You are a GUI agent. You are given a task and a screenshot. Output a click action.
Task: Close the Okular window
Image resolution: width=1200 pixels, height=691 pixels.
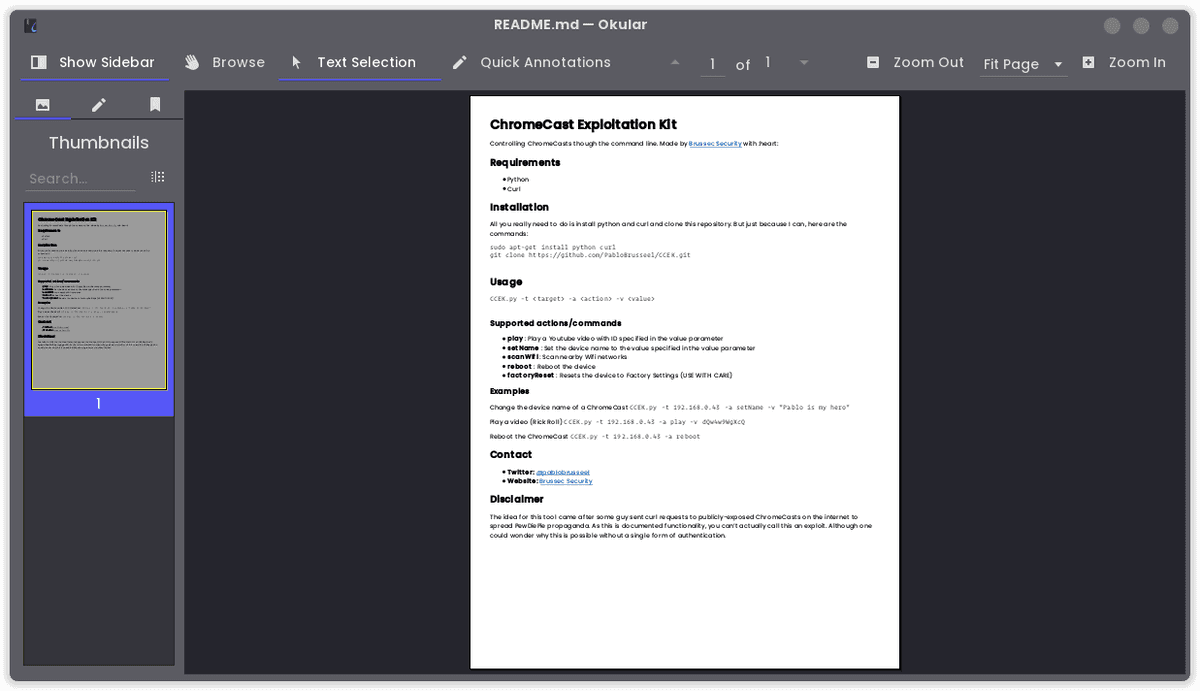click(x=1168, y=26)
